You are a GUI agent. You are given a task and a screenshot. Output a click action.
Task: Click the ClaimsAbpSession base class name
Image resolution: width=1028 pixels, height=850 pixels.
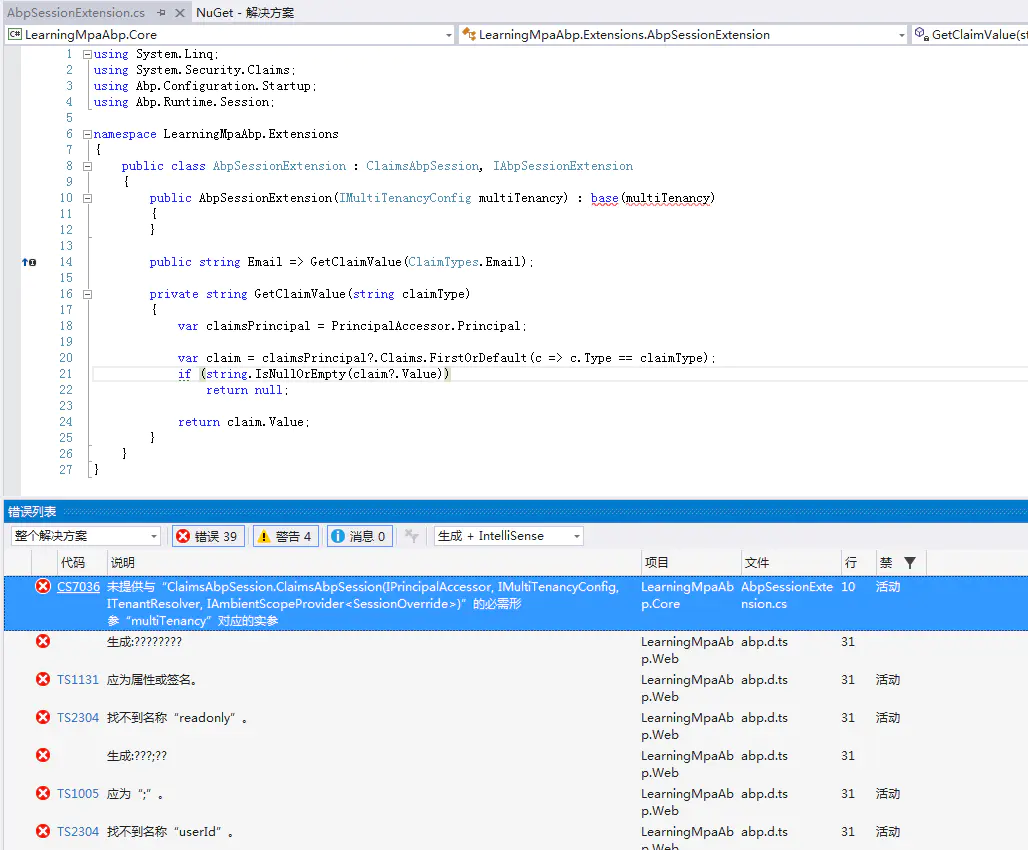click(422, 166)
